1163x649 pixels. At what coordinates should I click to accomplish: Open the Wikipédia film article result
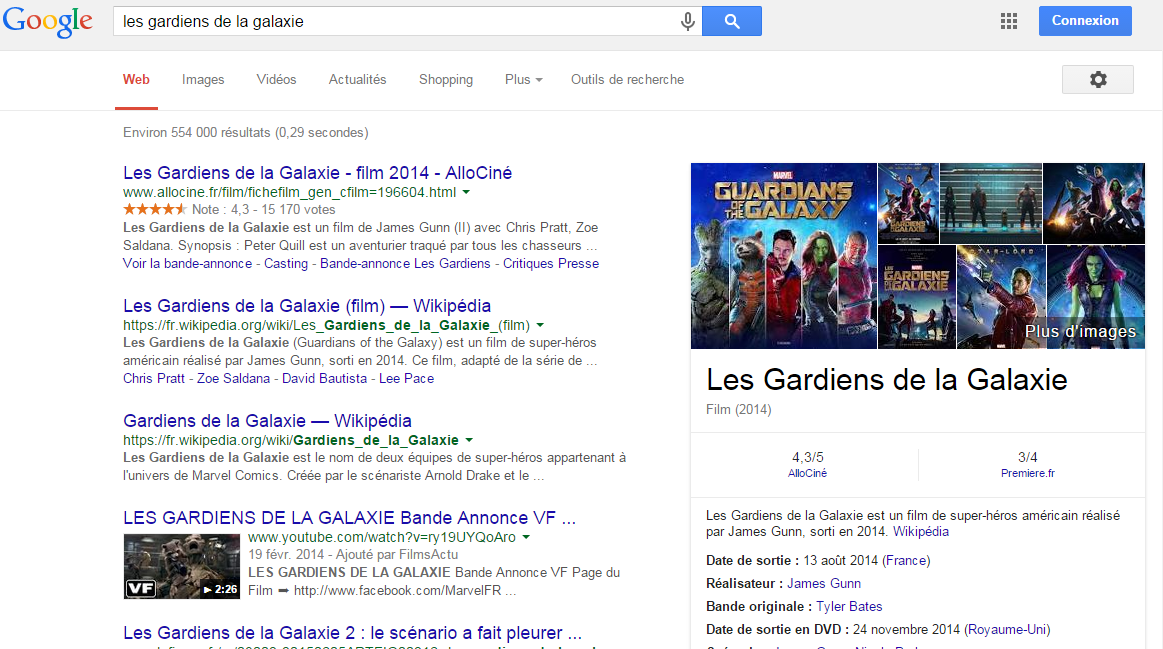pos(307,306)
